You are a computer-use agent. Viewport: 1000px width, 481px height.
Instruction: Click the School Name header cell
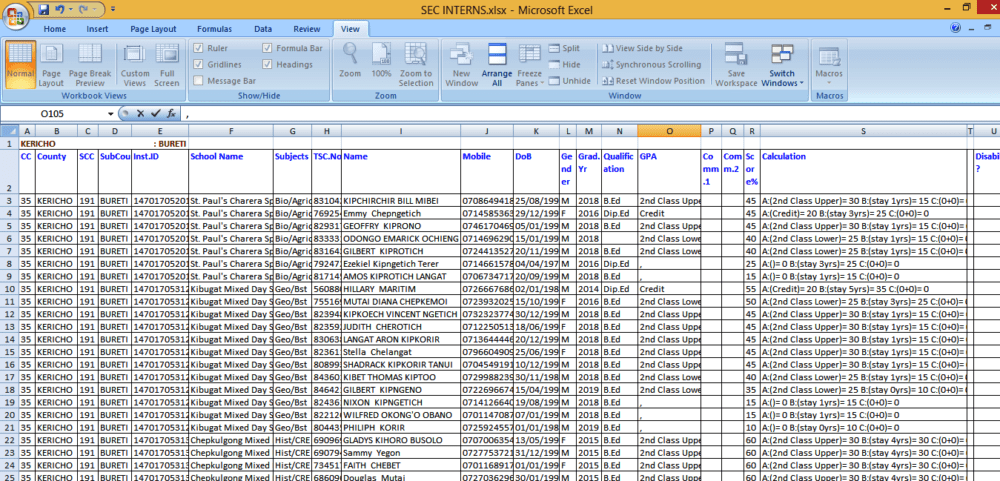[231, 172]
